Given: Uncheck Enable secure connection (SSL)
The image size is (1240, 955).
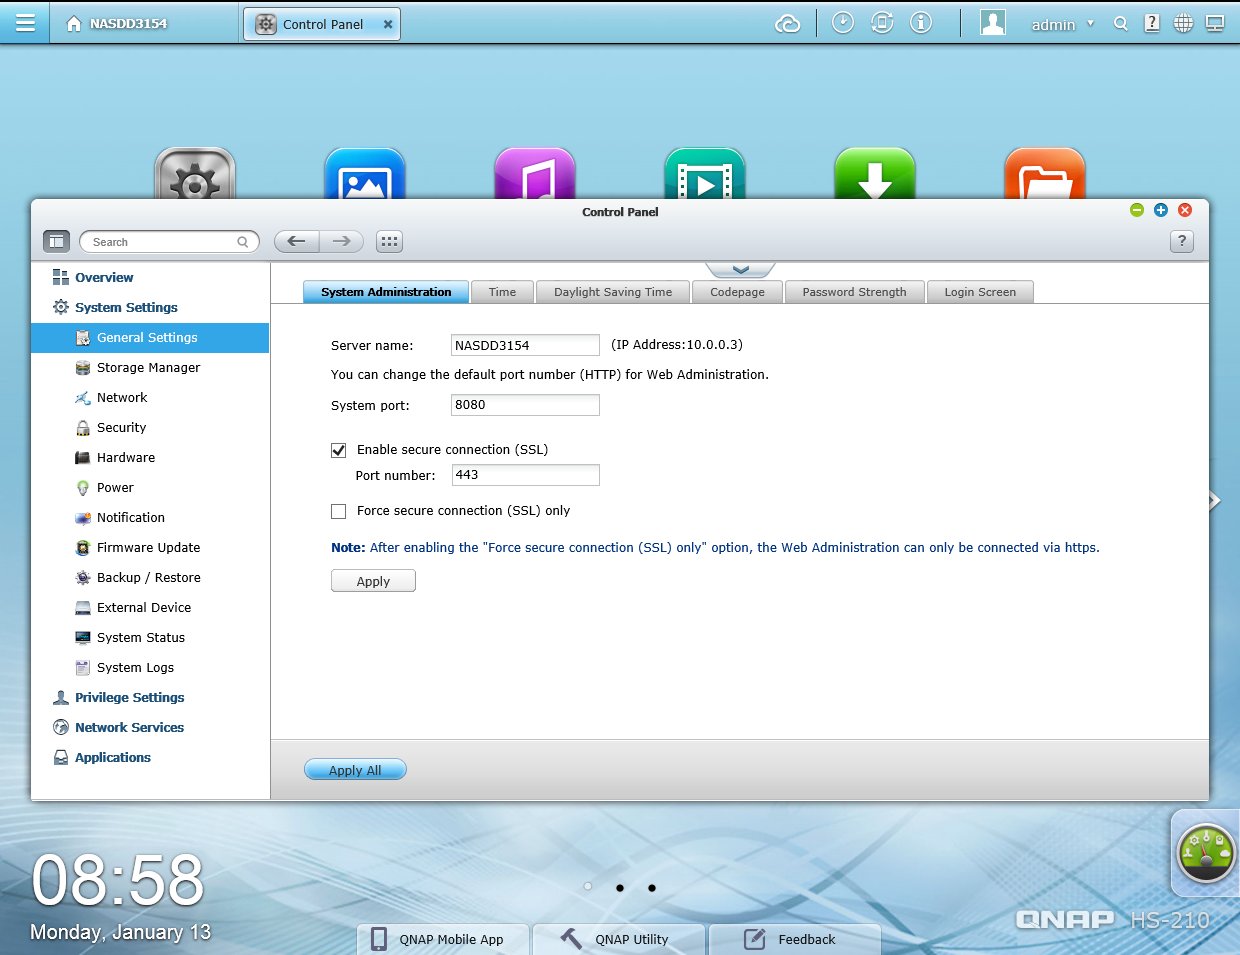Looking at the screenshot, I should click(339, 450).
